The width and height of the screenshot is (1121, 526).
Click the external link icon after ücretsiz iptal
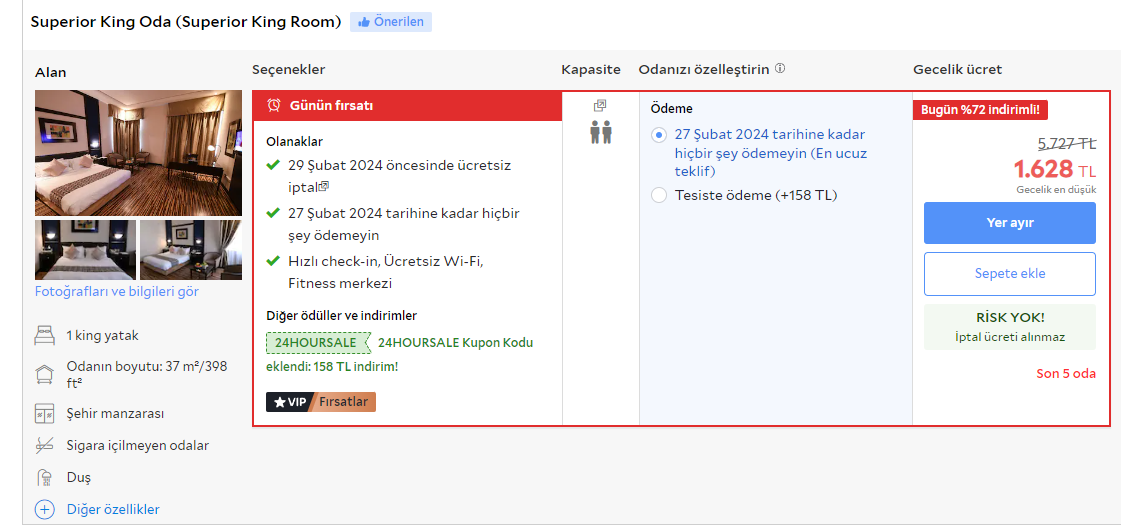(324, 186)
